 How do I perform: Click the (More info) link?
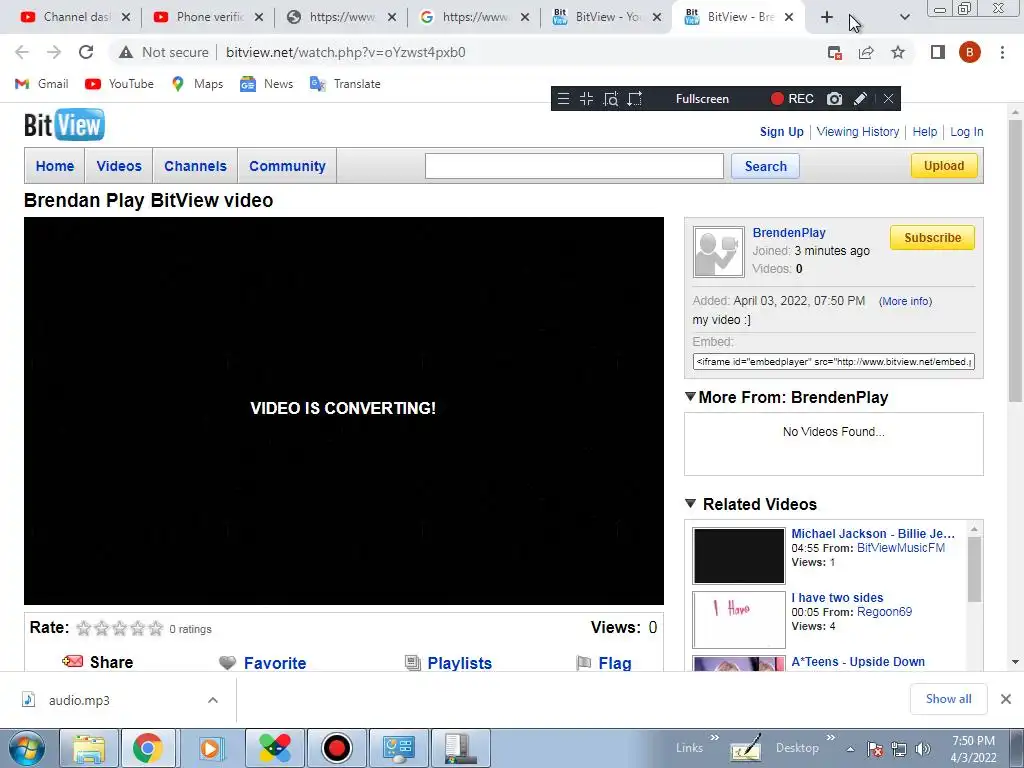[905, 301]
